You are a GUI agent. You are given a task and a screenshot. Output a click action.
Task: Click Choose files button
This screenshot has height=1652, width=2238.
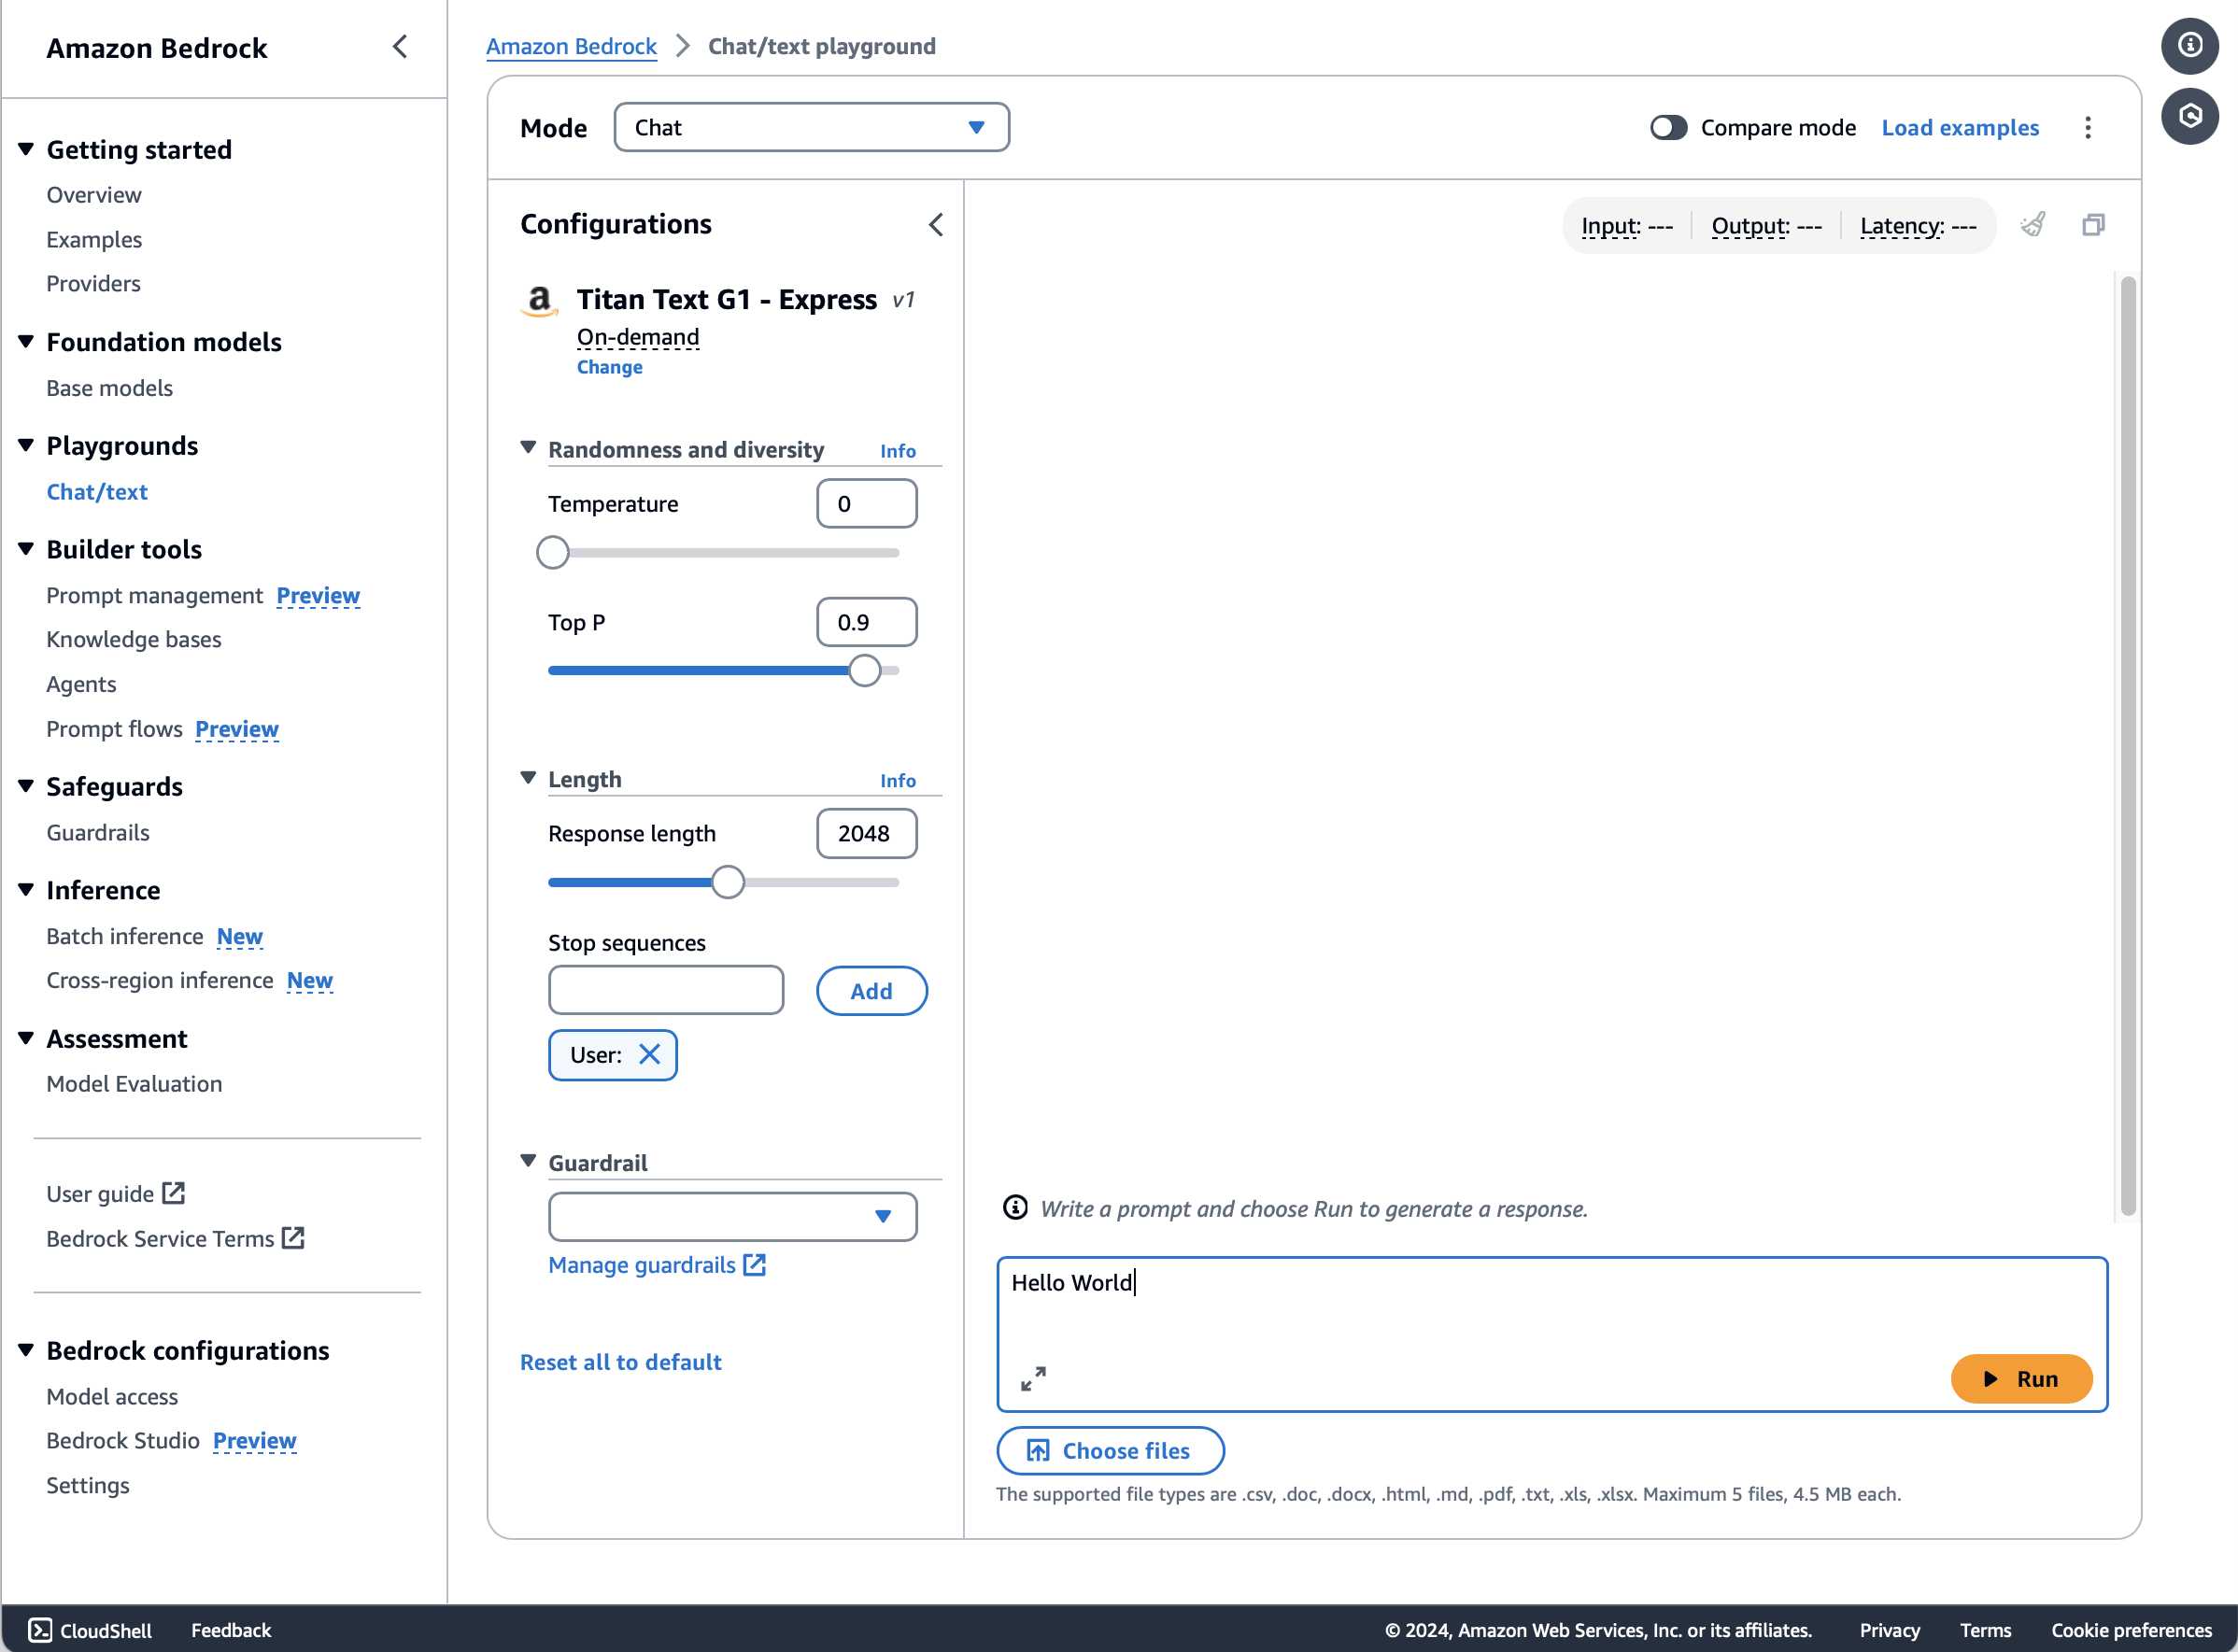coord(1110,1450)
